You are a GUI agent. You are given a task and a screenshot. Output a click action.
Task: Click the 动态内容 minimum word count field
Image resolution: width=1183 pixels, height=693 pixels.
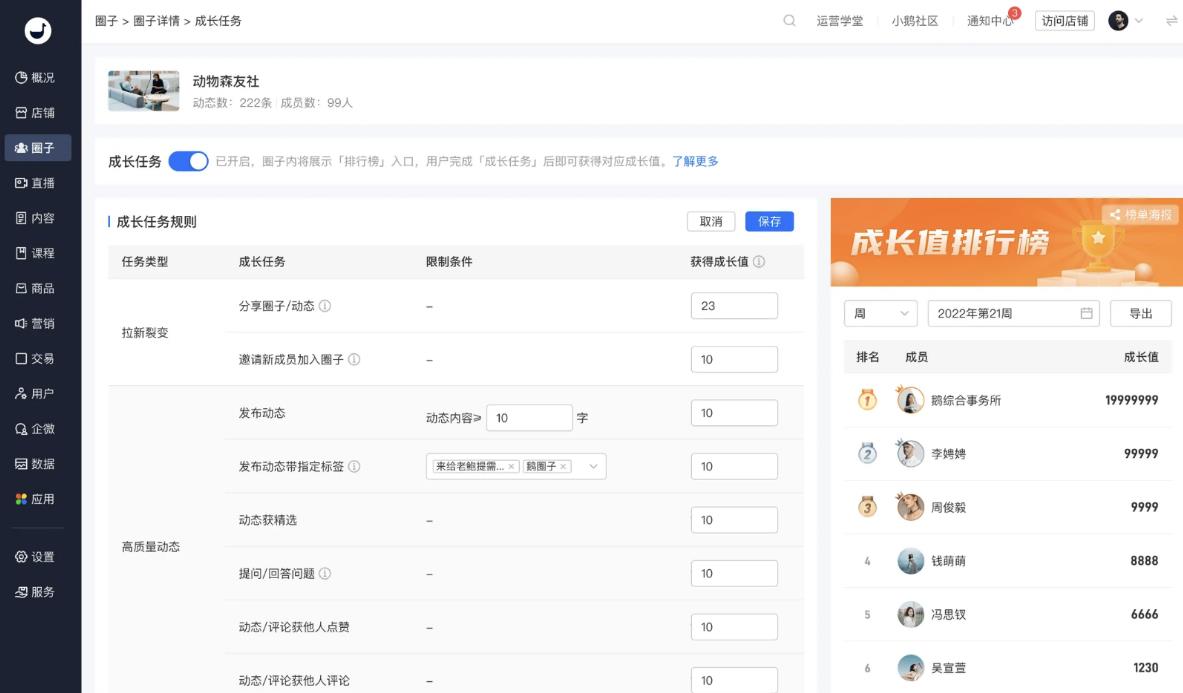pos(528,418)
